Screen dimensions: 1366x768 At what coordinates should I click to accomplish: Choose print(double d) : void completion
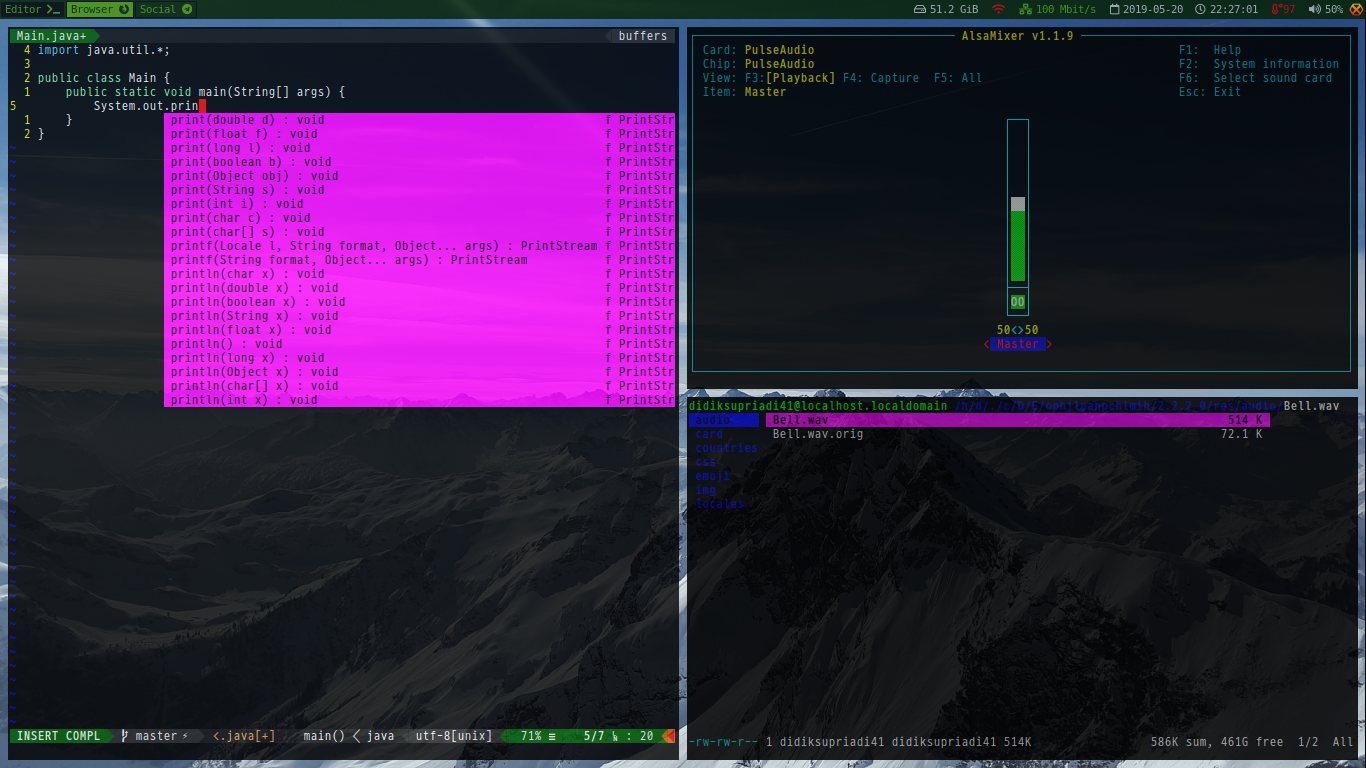pos(420,120)
